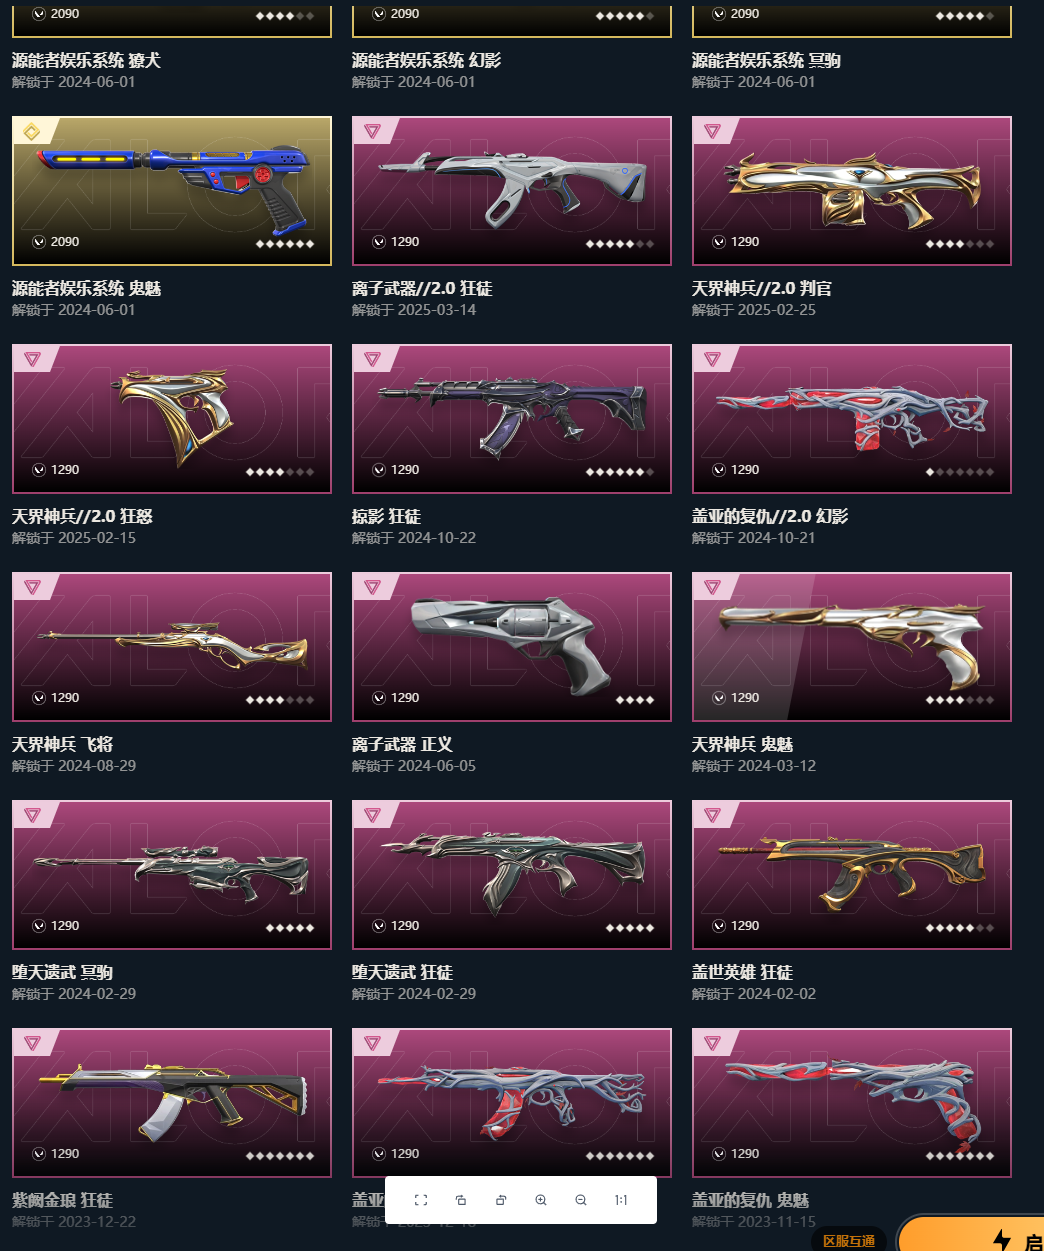This screenshot has width=1044, height=1251.
Task: Select the 天界神兵//2.0 狂怒 skin thumbnail
Action: tap(172, 419)
